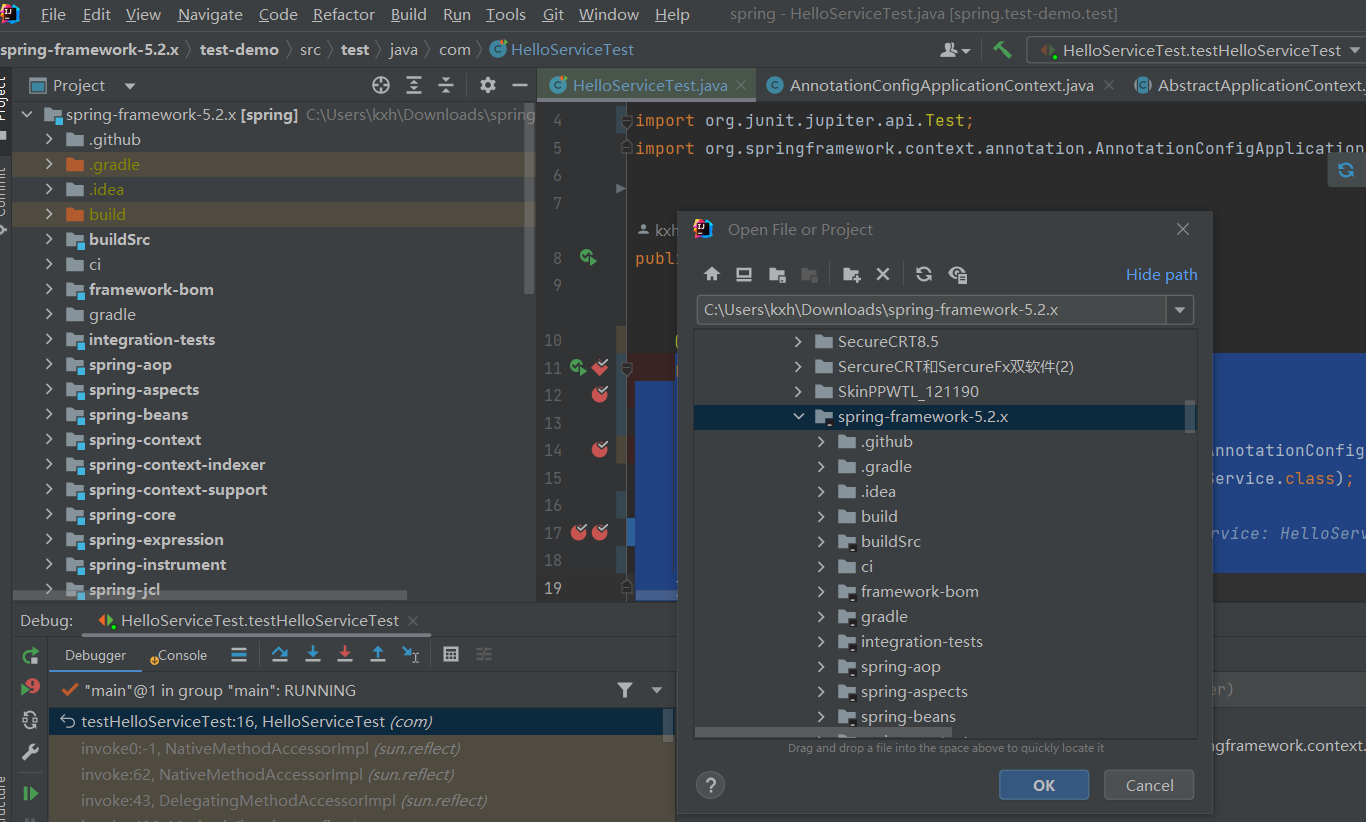Open the Refactor menu

(x=344, y=14)
